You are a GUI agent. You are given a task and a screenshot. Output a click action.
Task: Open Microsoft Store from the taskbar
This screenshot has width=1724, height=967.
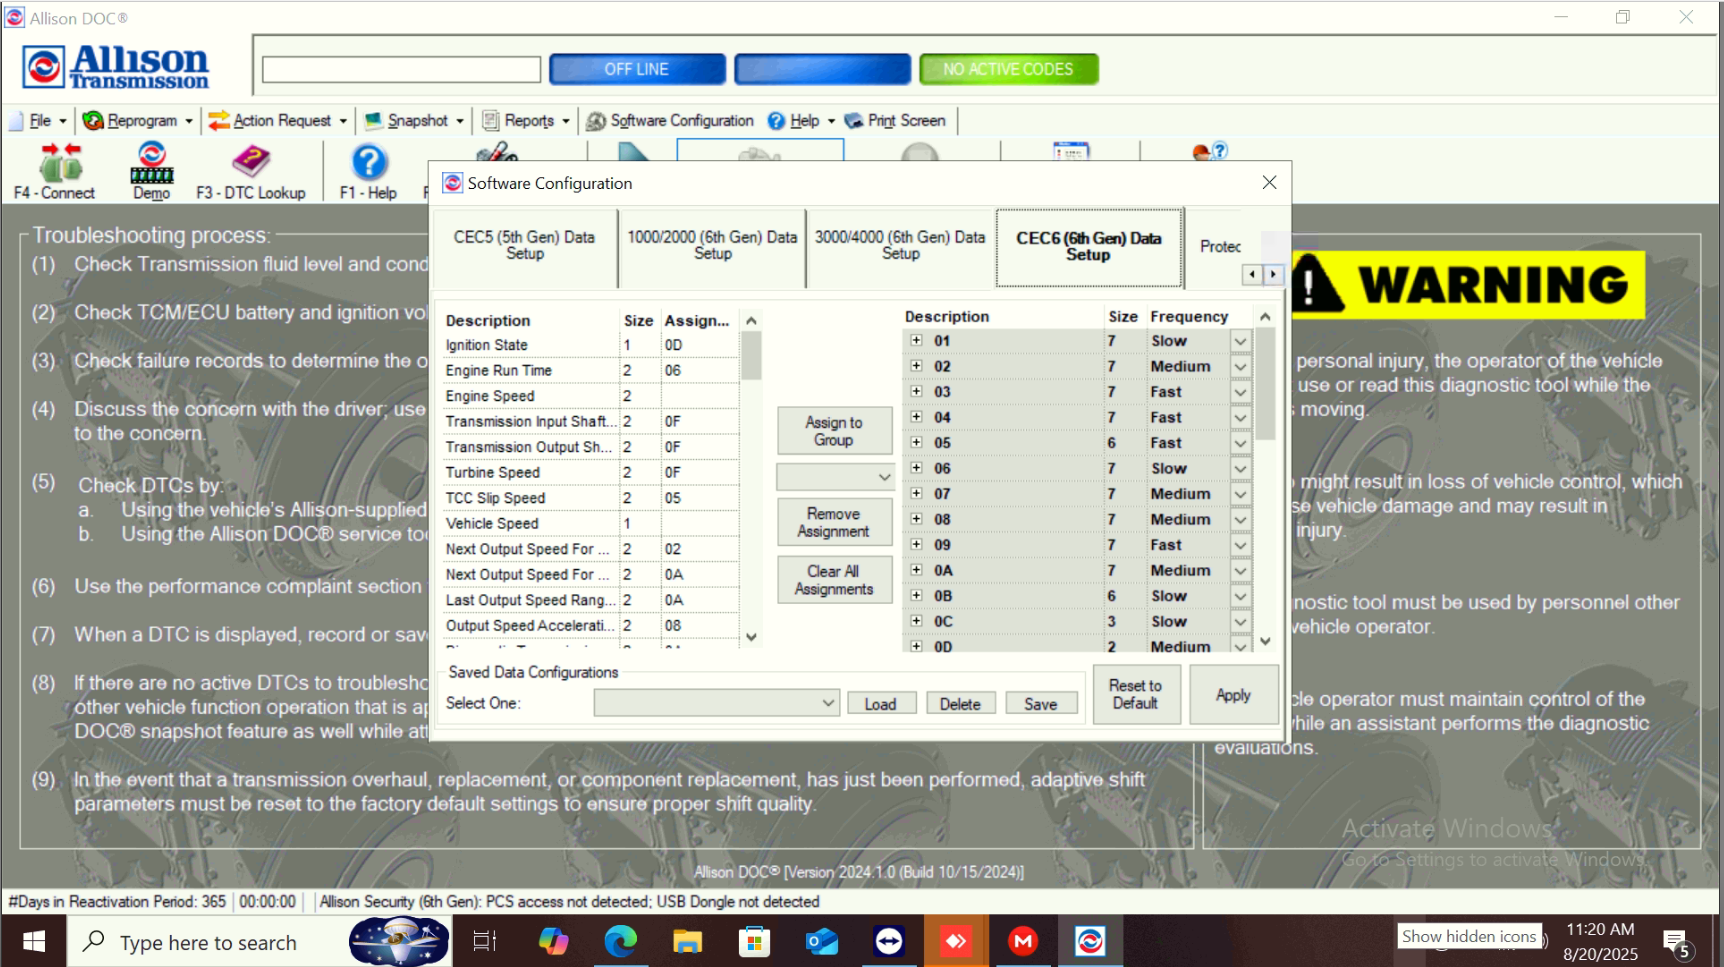point(754,941)
